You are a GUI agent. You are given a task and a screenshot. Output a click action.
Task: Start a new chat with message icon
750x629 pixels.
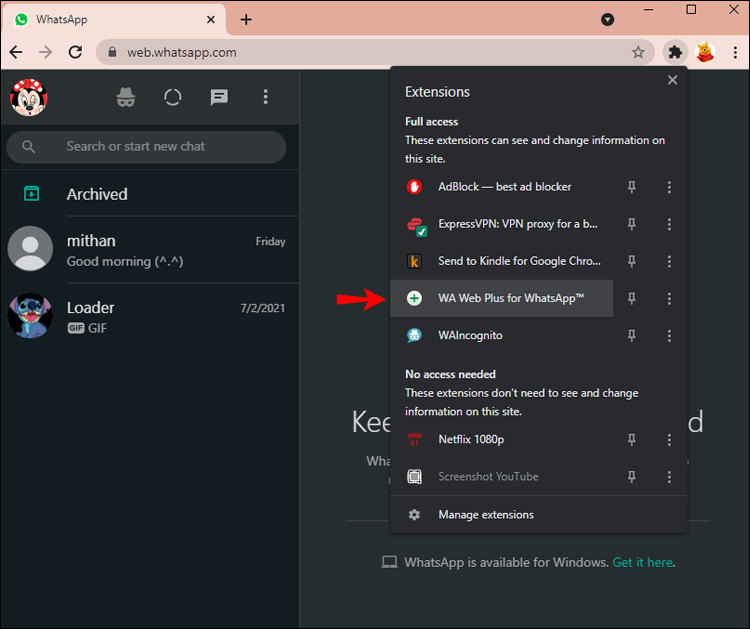219,97
